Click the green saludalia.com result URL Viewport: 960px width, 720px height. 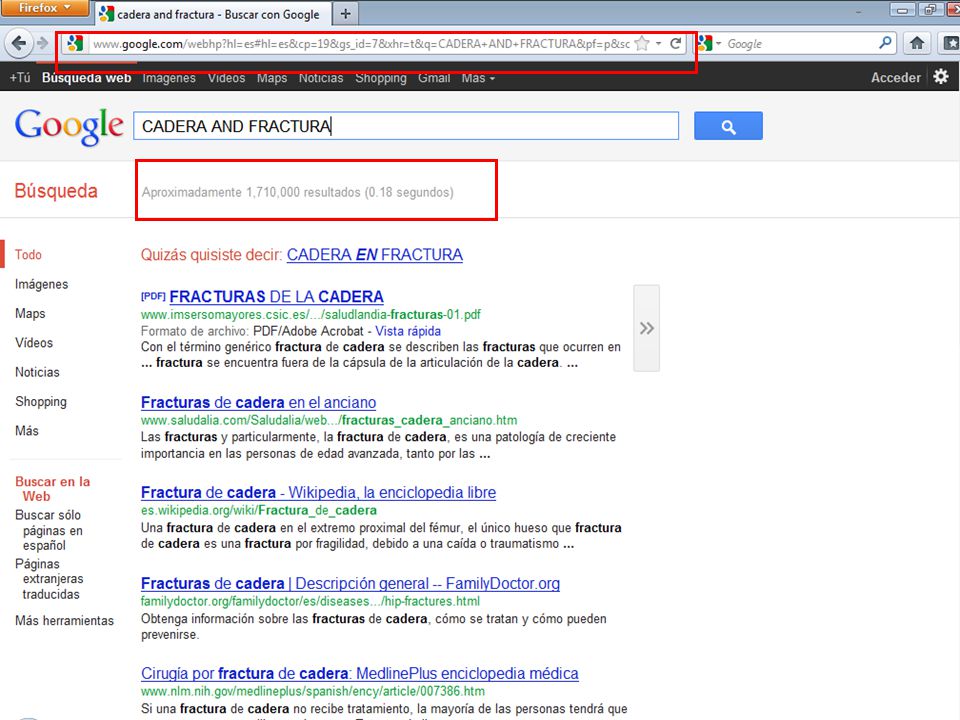(329, 420)
